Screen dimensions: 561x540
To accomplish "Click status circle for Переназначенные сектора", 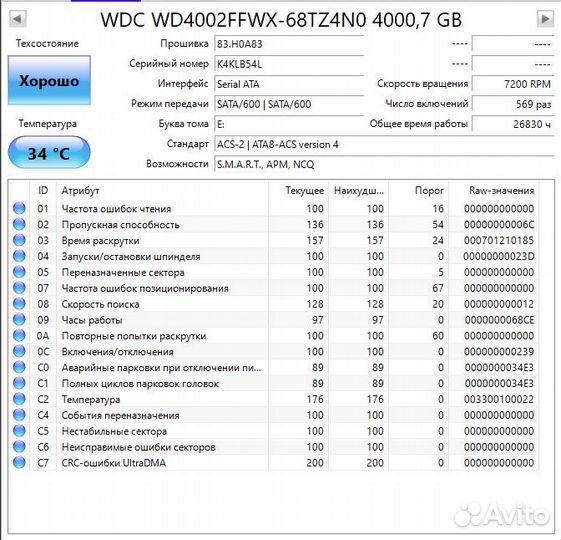I will [x=19, y=272].
